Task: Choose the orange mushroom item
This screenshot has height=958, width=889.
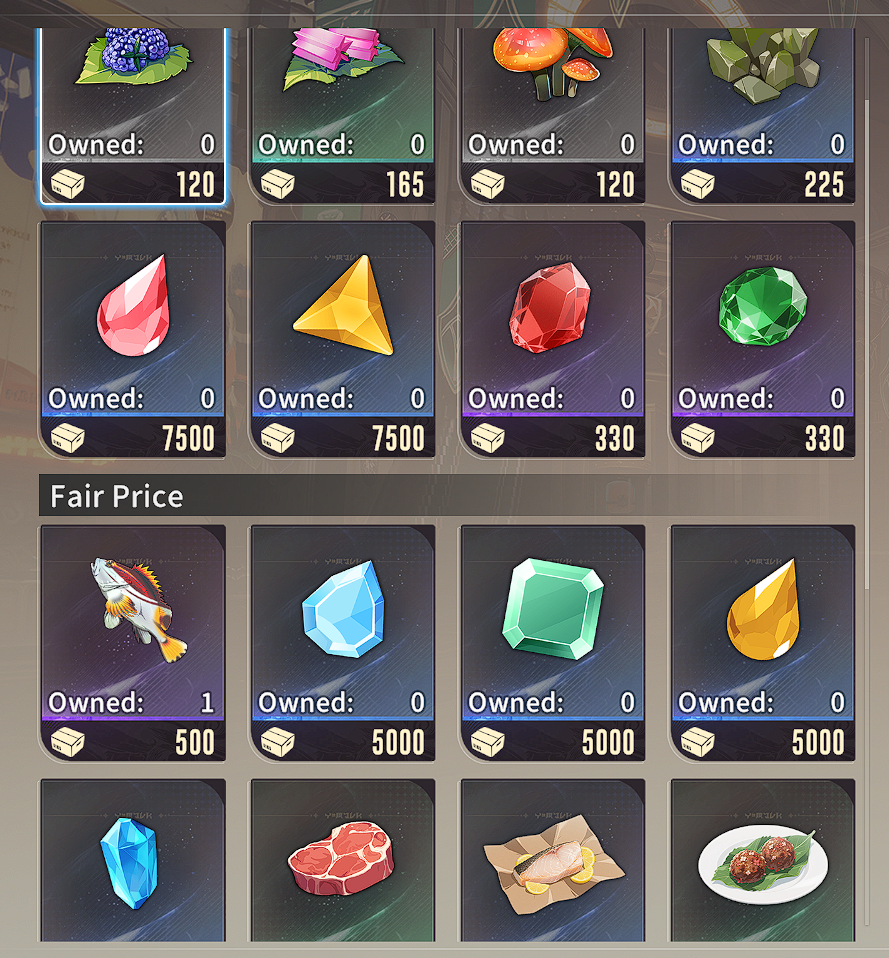Action: (x=553, y=115)
